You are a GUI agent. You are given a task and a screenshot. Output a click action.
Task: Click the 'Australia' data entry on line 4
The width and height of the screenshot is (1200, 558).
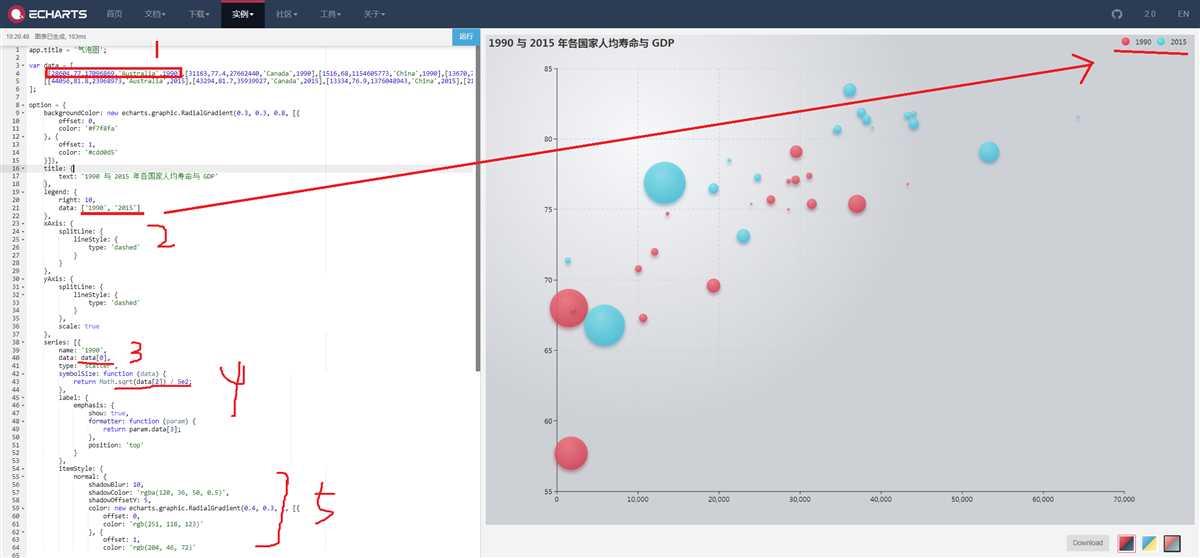pyautogui.click(x=115, y=73)
